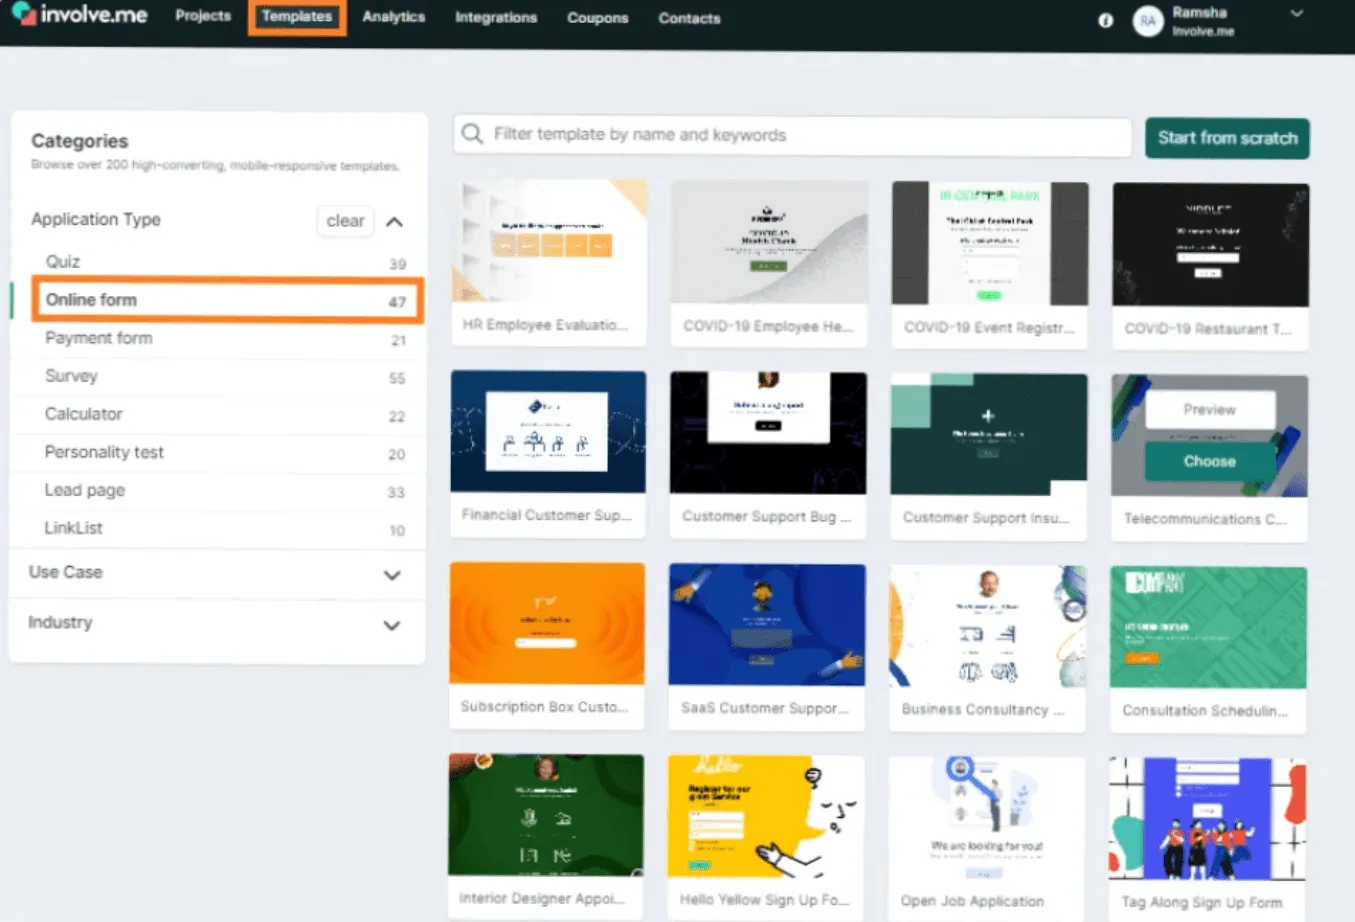This screenshot has height=922, width=1355.
Task: Collapse the Application Type section
Action: (x=395, y=221)
